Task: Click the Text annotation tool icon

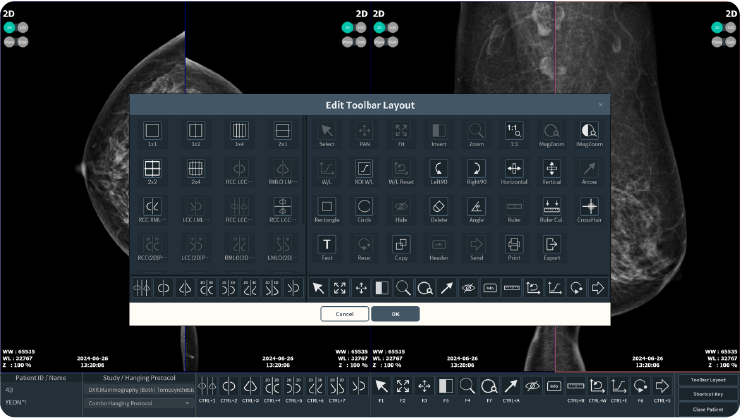Action: click(x=327, y=245)
